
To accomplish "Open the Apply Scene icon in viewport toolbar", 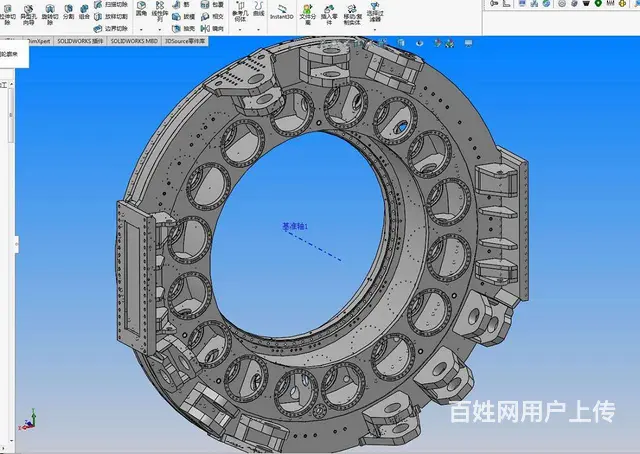I will coord(450,43).
